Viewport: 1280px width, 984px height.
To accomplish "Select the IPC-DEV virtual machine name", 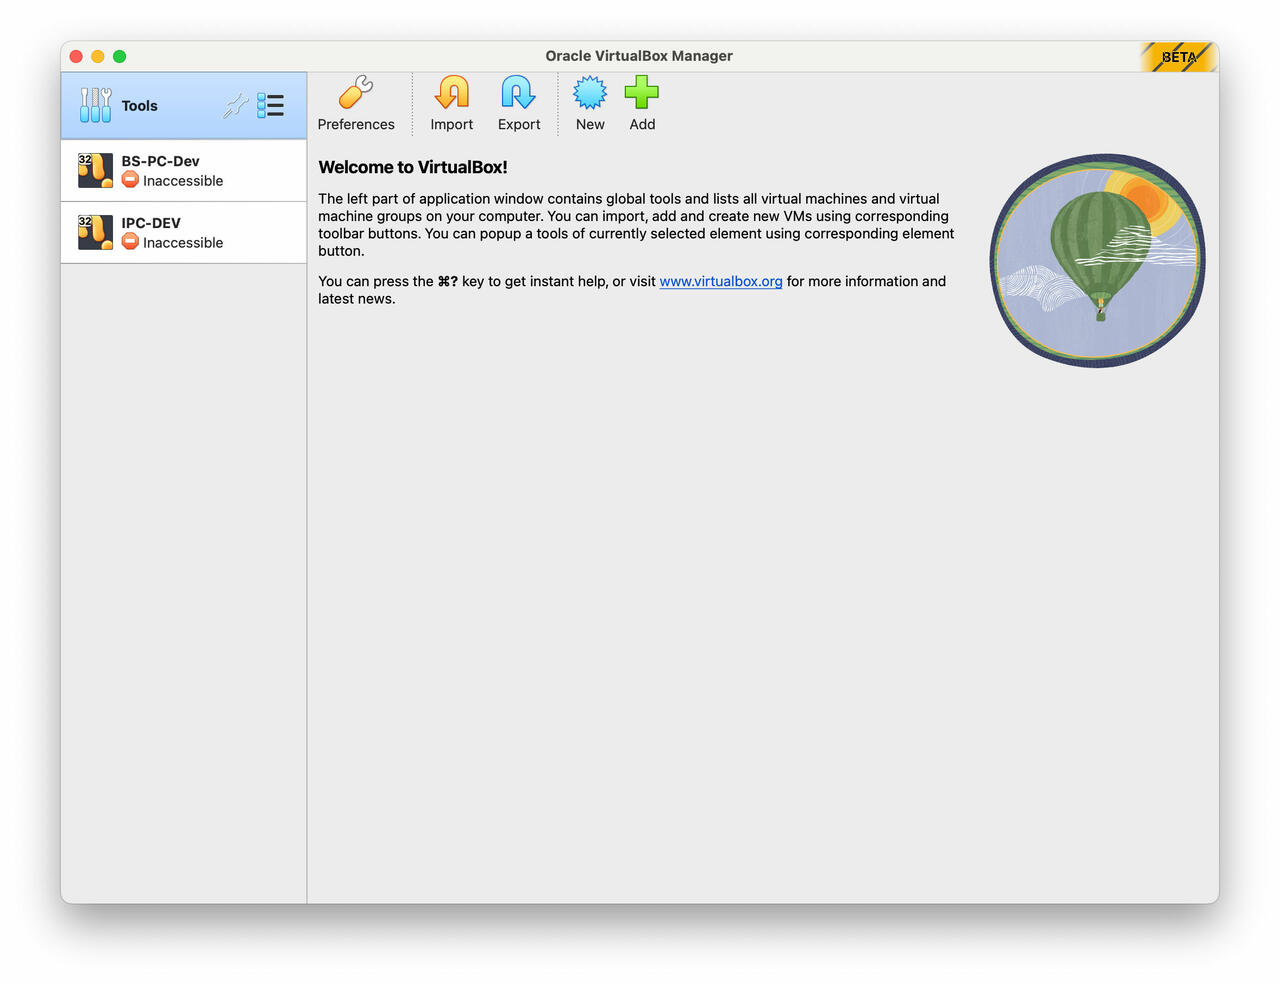I will (x=151, y=223).
